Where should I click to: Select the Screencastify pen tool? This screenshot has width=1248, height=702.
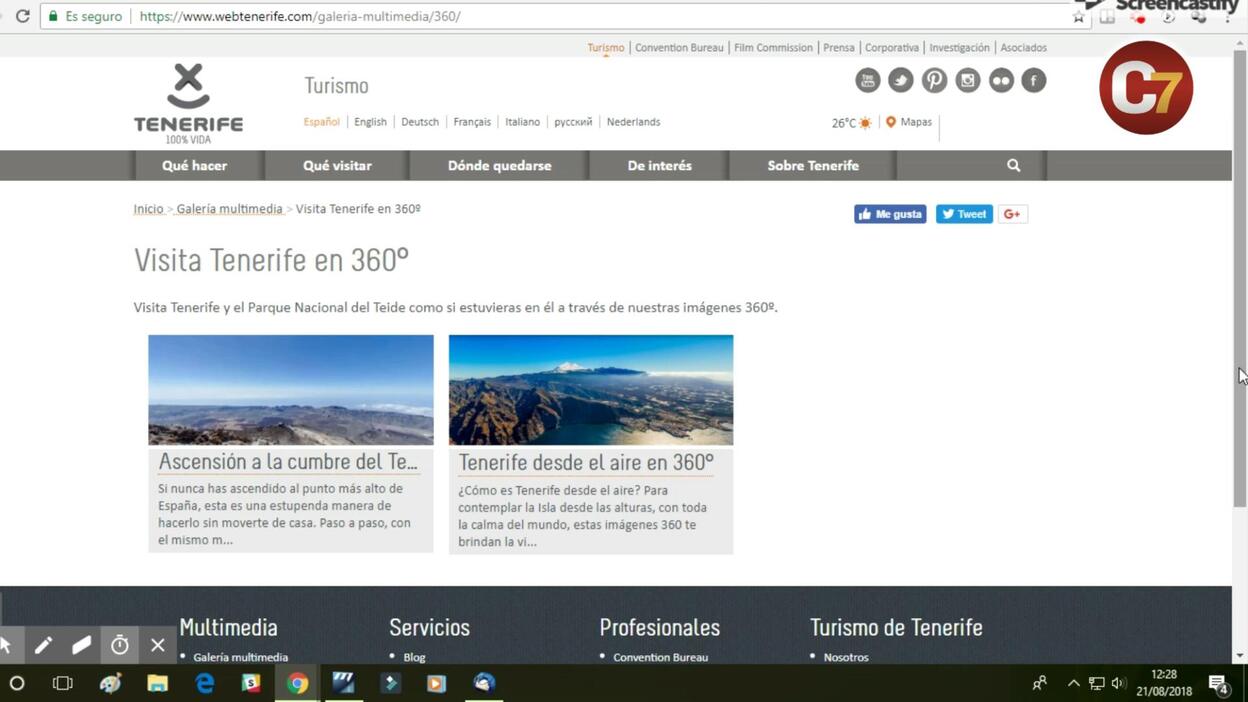[43, 645]
